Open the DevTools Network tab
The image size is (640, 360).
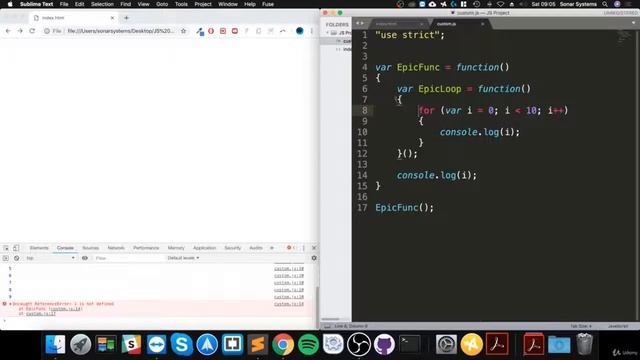click(116, 248)
